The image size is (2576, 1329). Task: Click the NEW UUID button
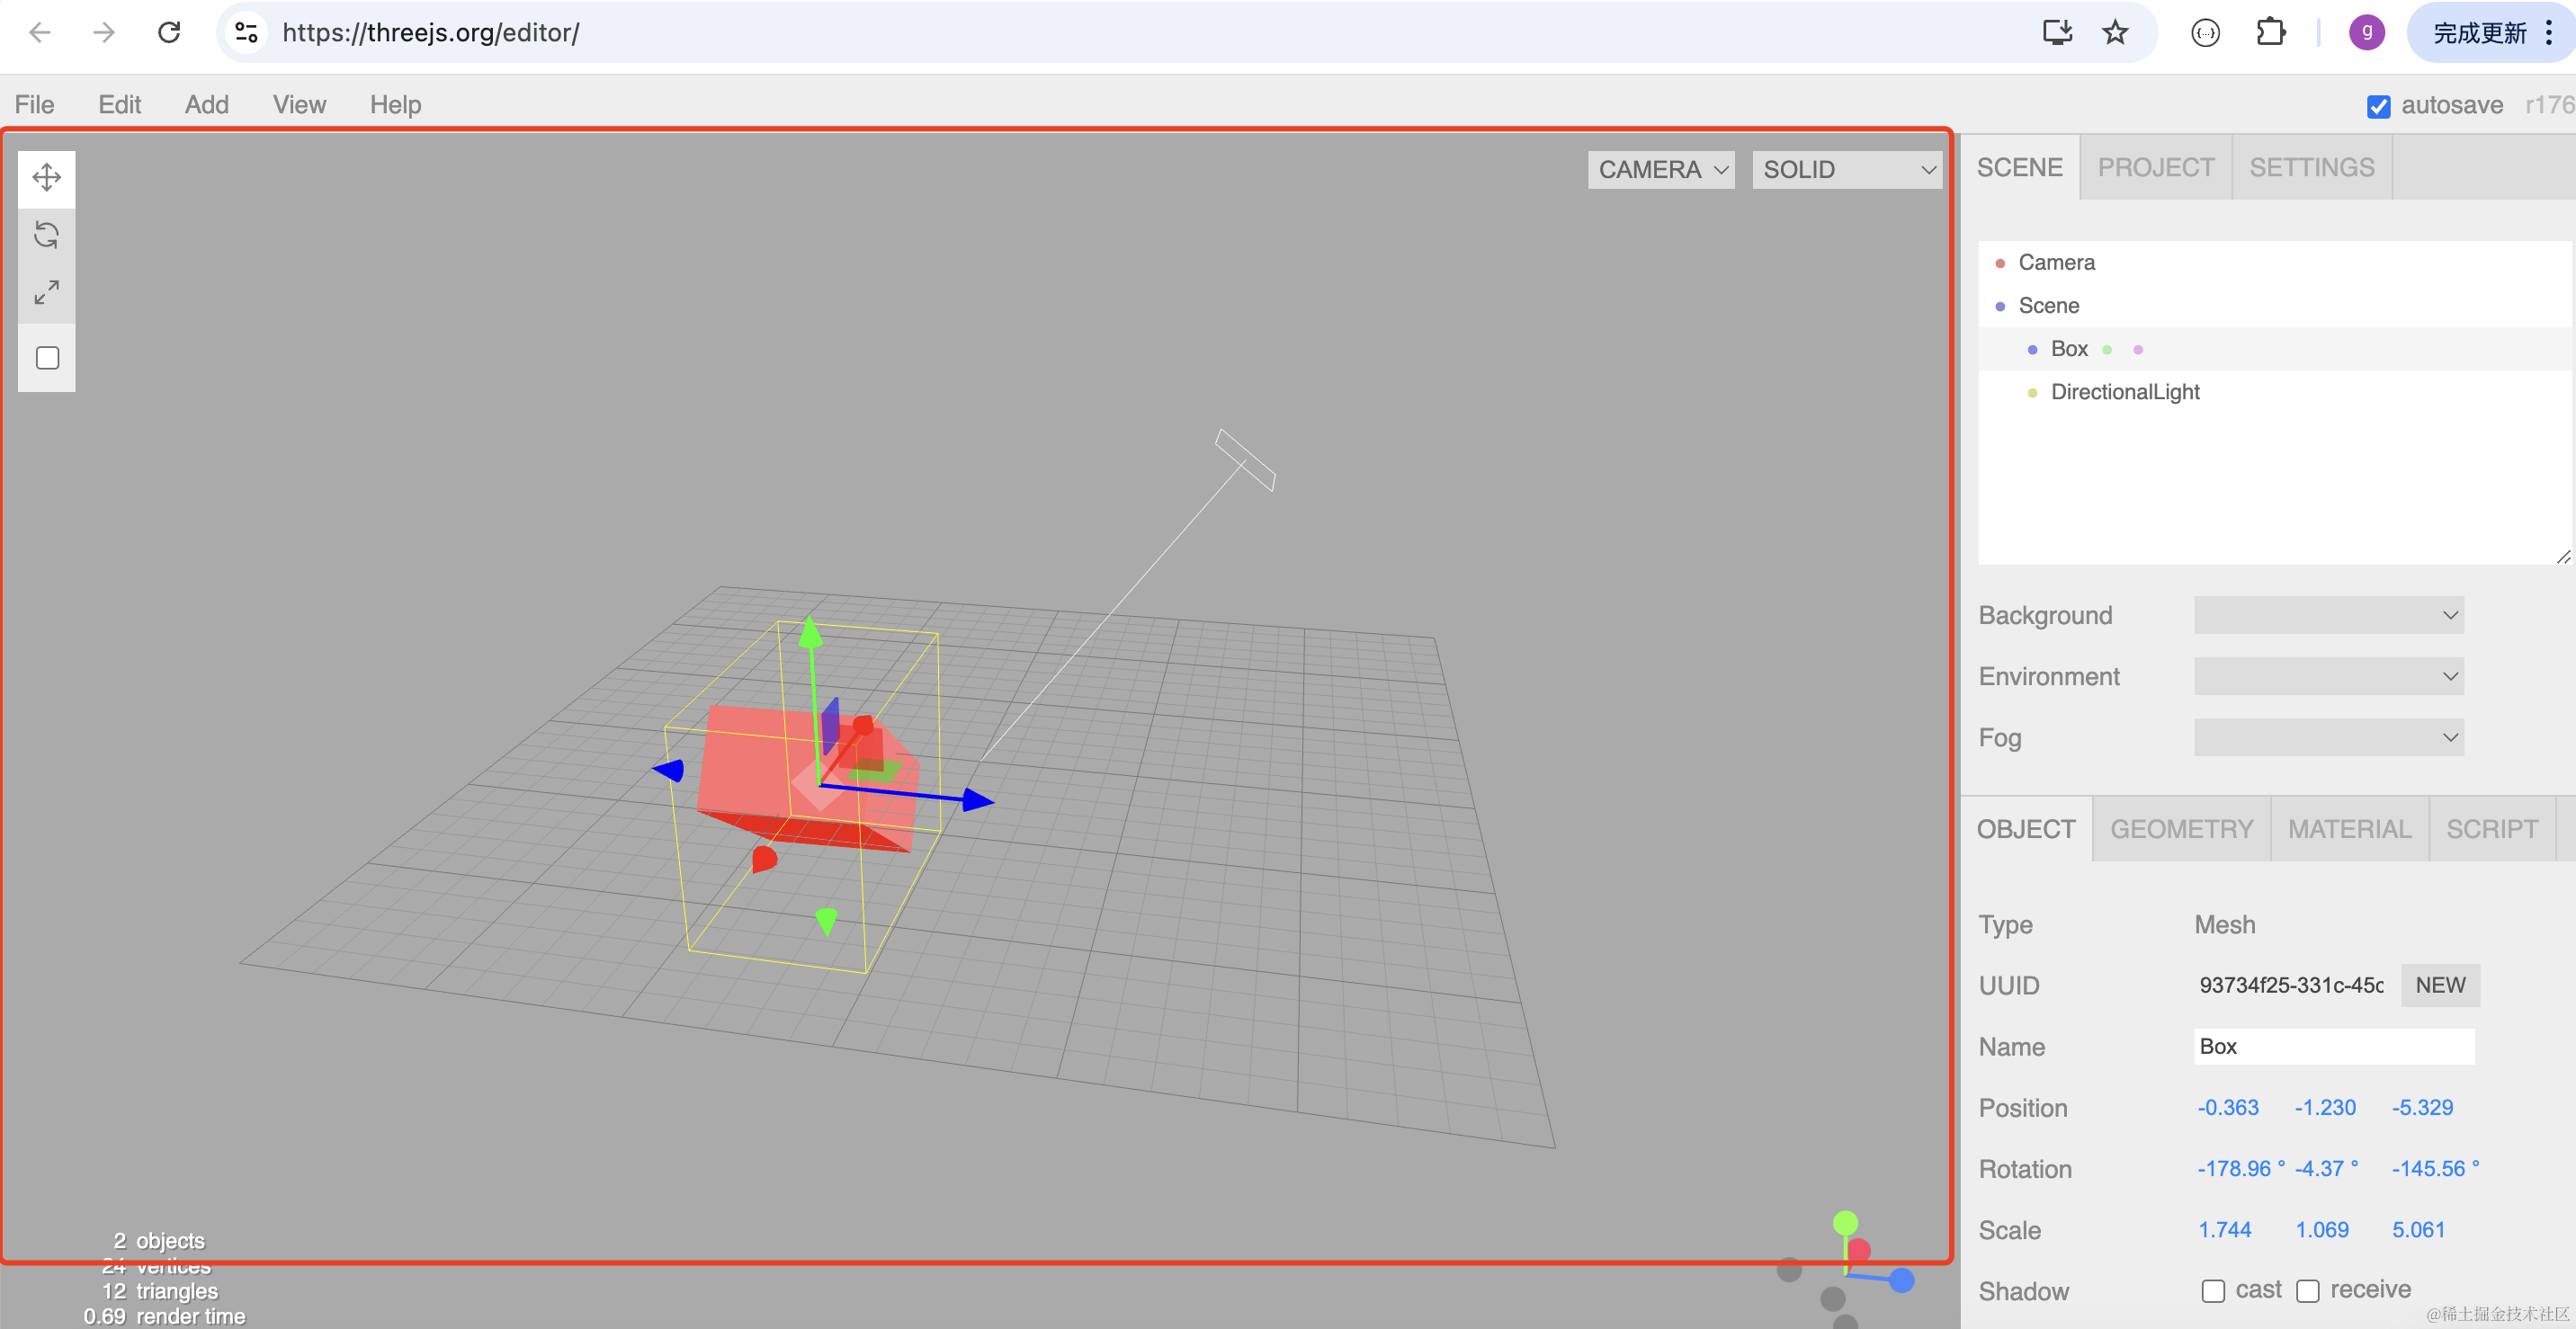point(2440,985)
